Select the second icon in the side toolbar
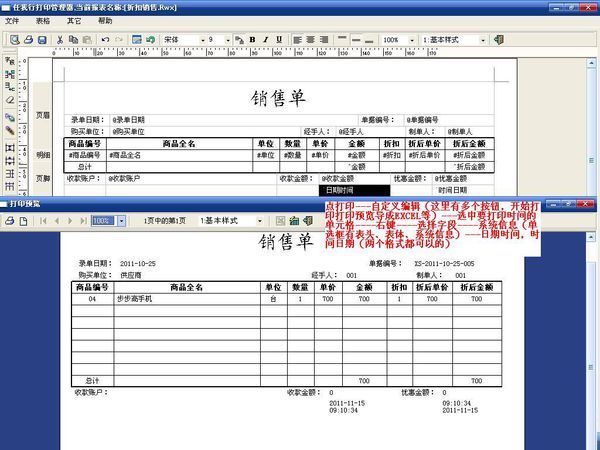 [10, 74]
